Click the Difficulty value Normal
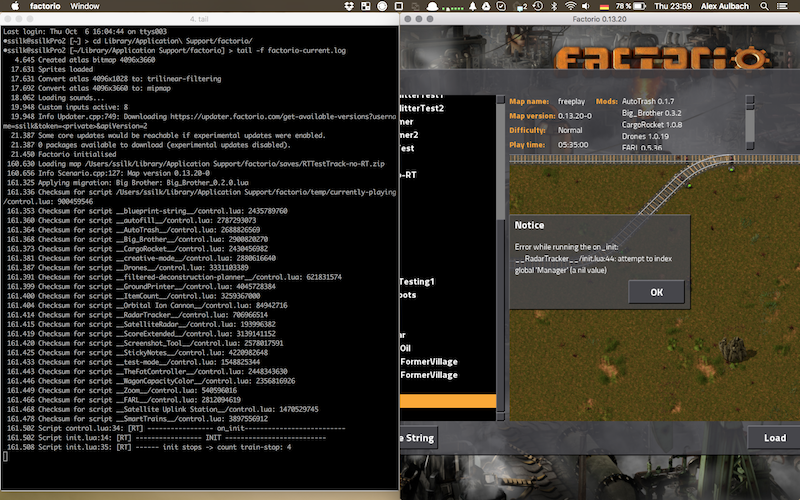Viewport: 800px width, 500px height. [570, 130]
